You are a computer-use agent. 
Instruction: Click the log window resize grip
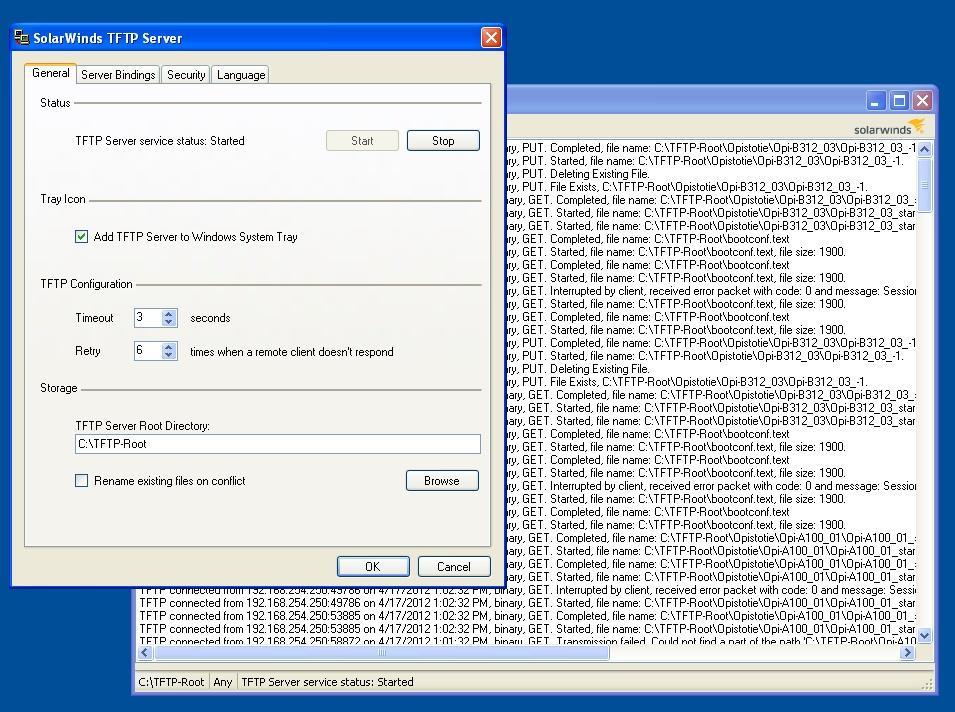click(927, 684)
